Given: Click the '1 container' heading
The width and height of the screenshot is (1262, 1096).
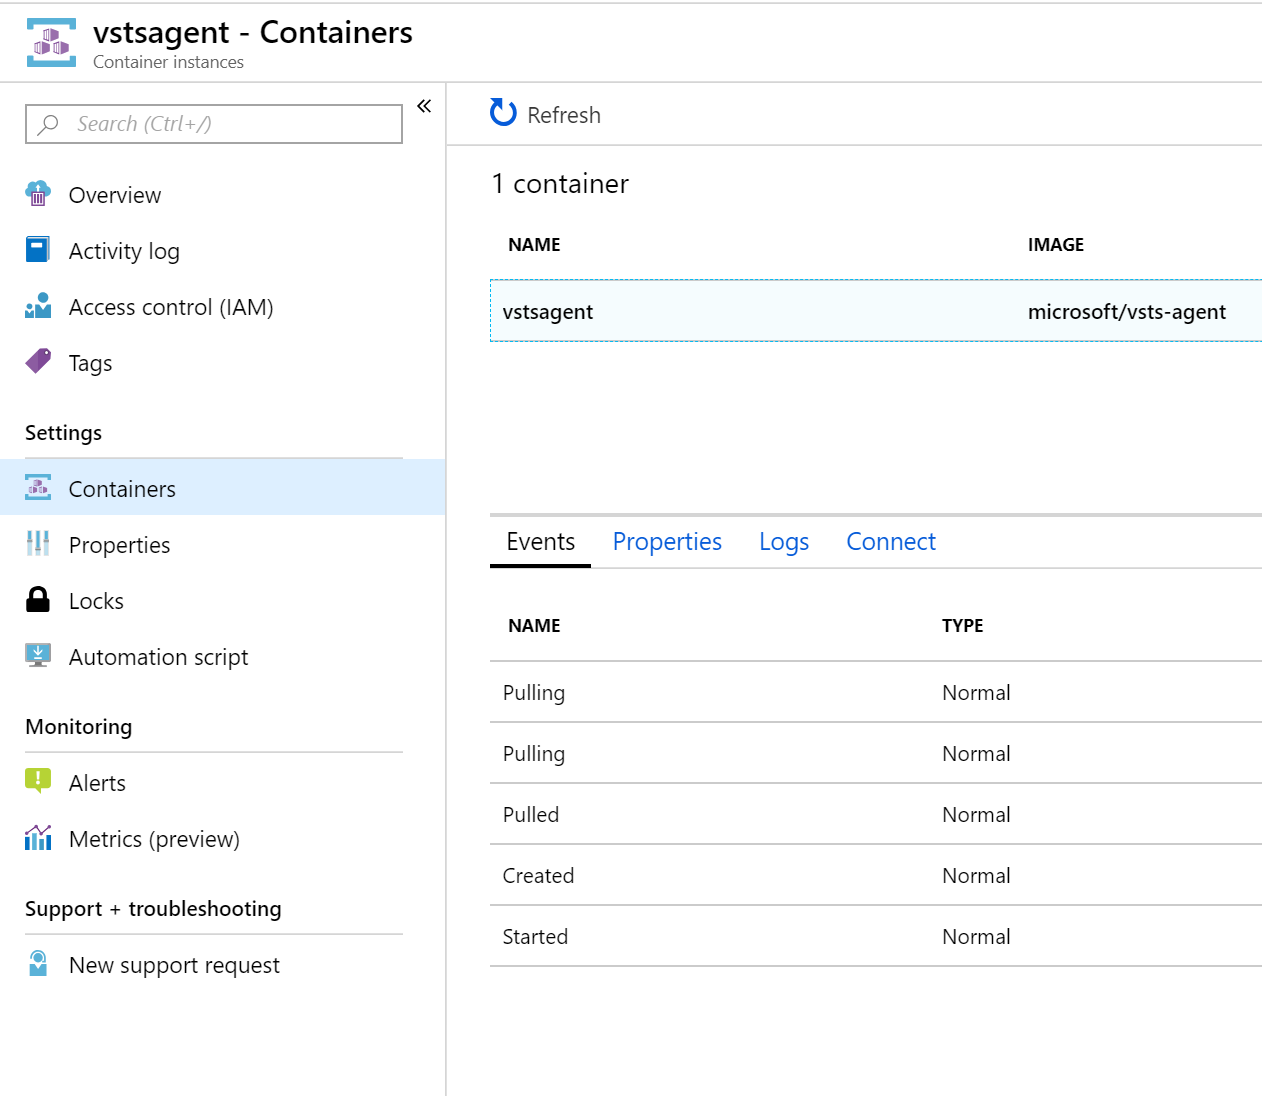Looking at the screenshot, I should [x=560, y=184].
